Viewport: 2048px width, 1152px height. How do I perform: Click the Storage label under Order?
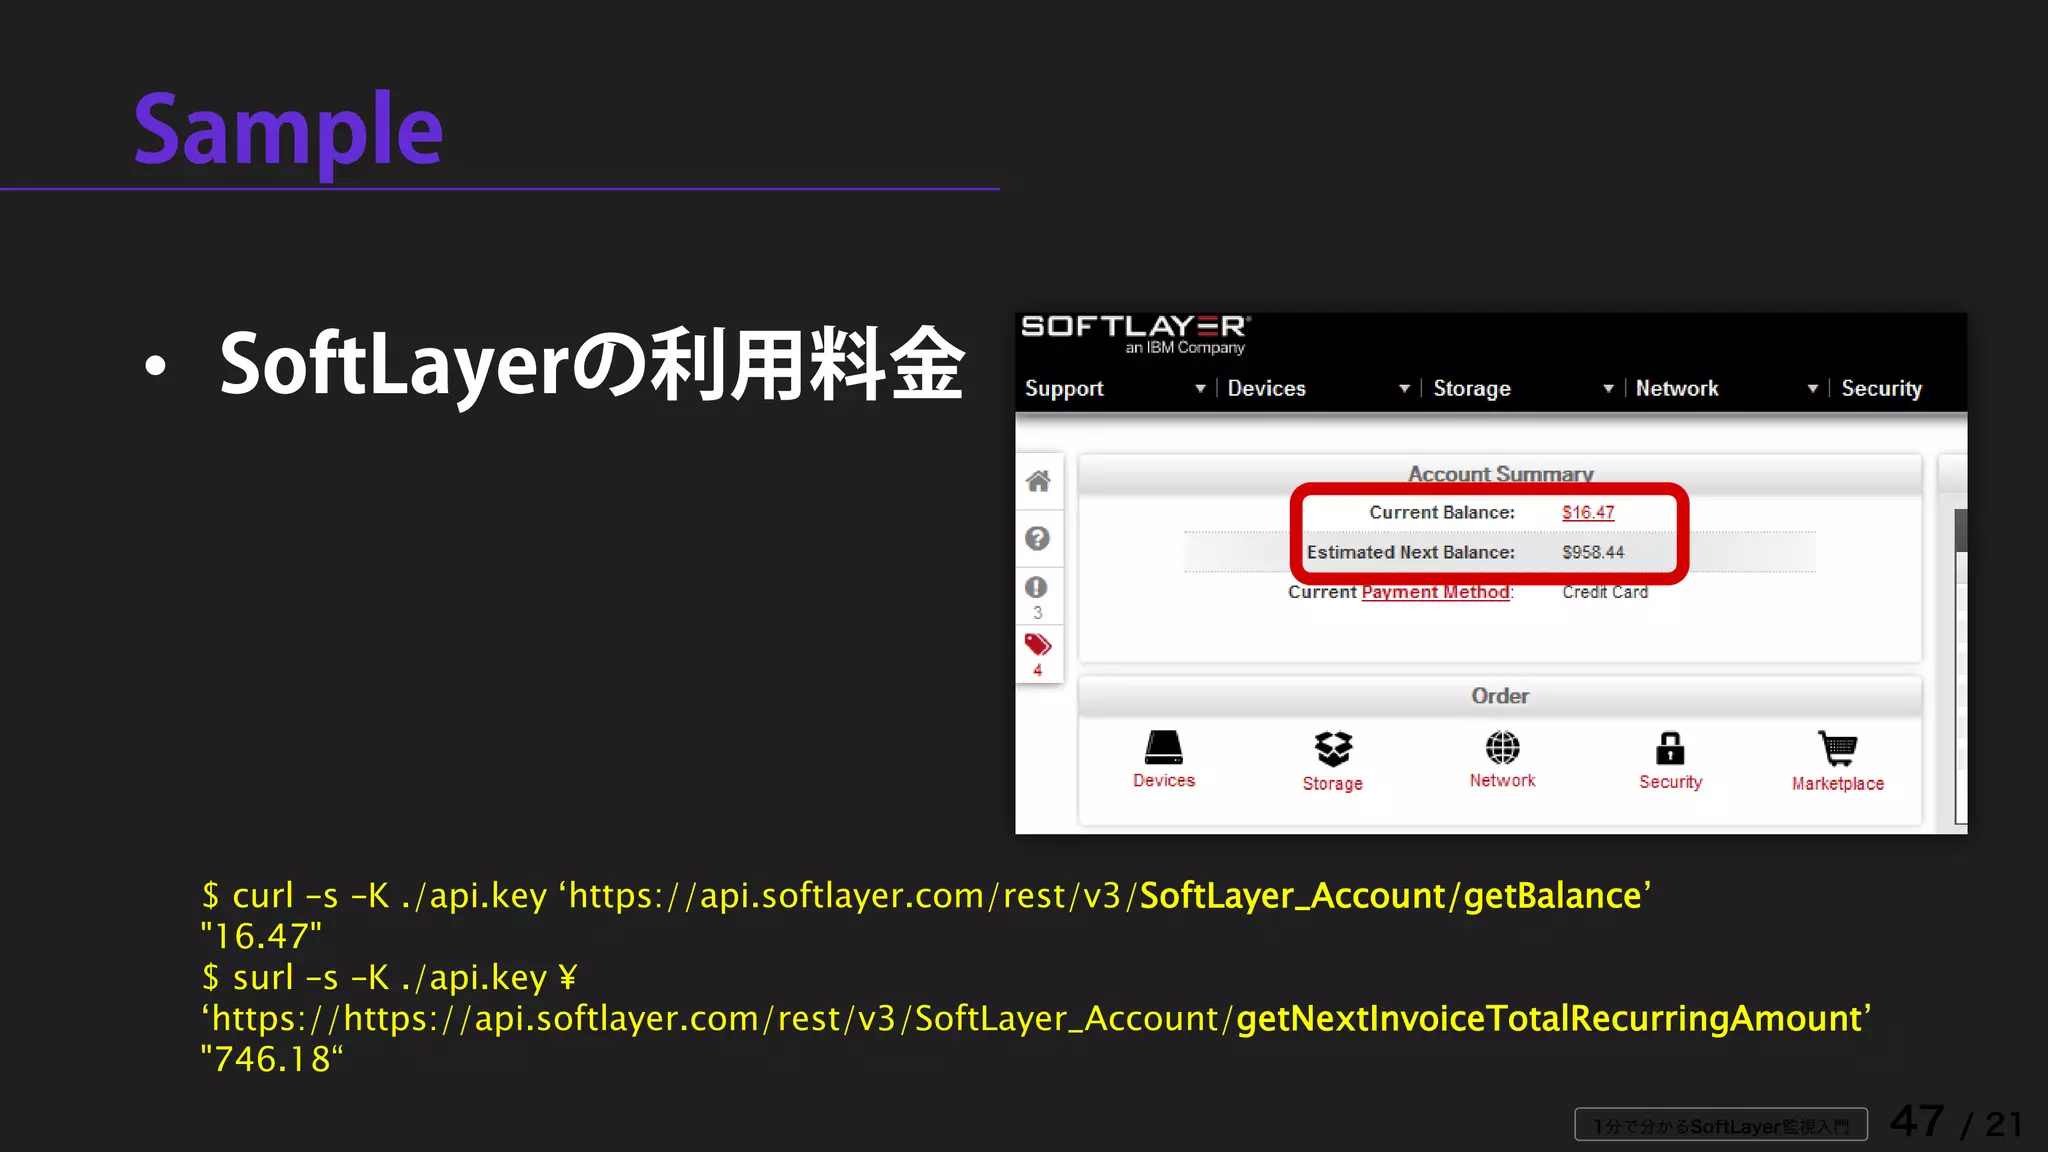click(x=1333, y=783)
